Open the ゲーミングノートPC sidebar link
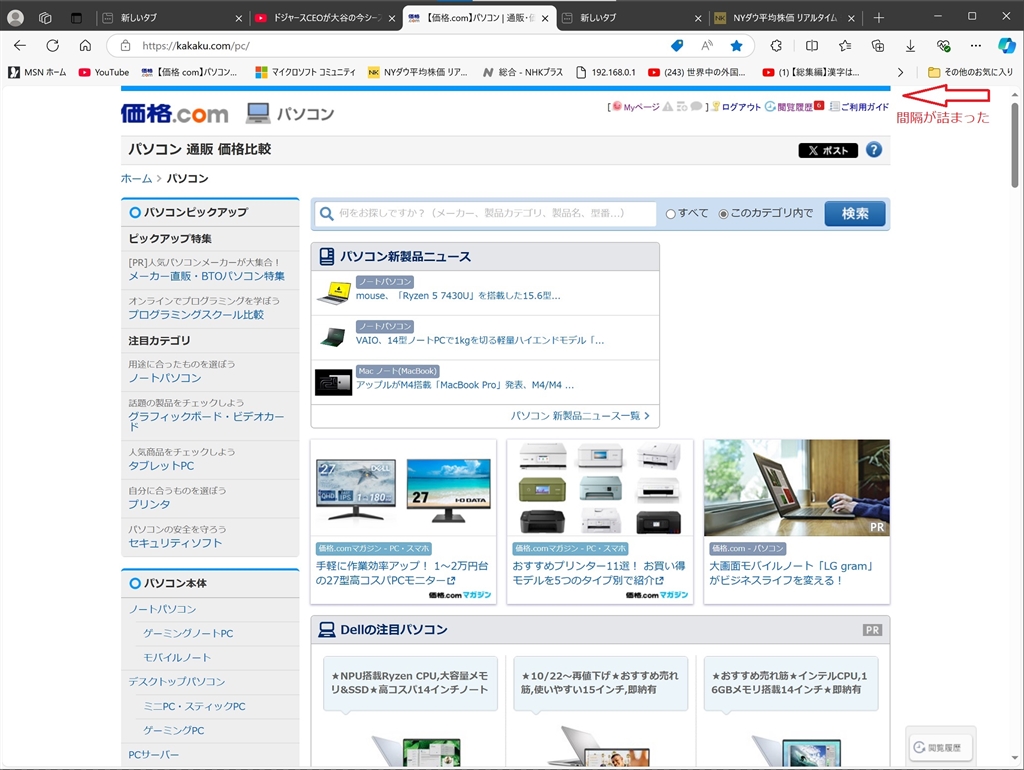This screenshot has height=770, width=1024. pos(188,633)
